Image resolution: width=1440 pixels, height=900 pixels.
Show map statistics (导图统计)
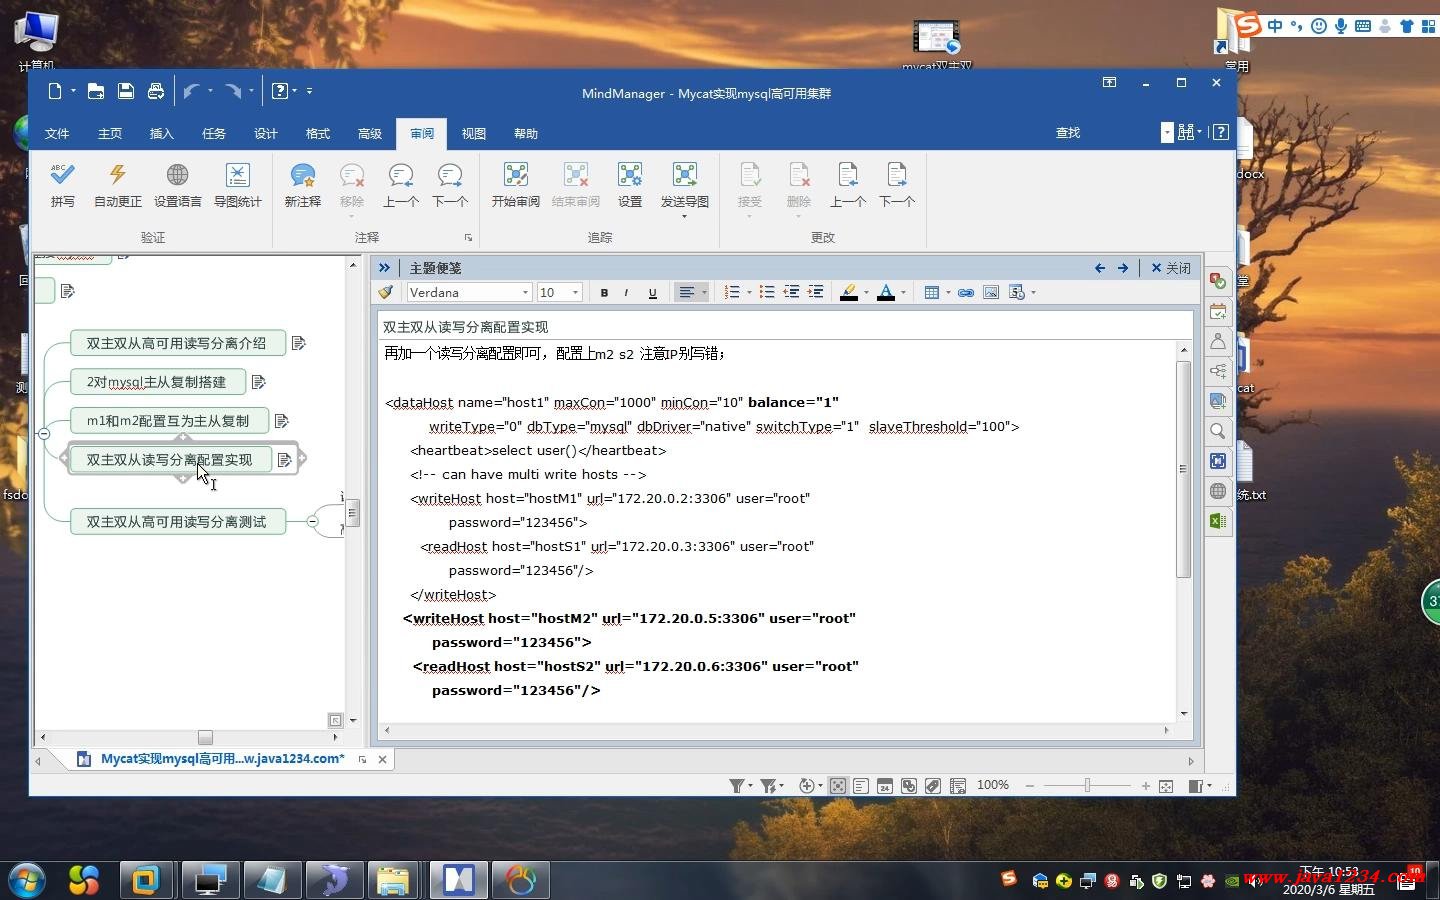point(237,185)
